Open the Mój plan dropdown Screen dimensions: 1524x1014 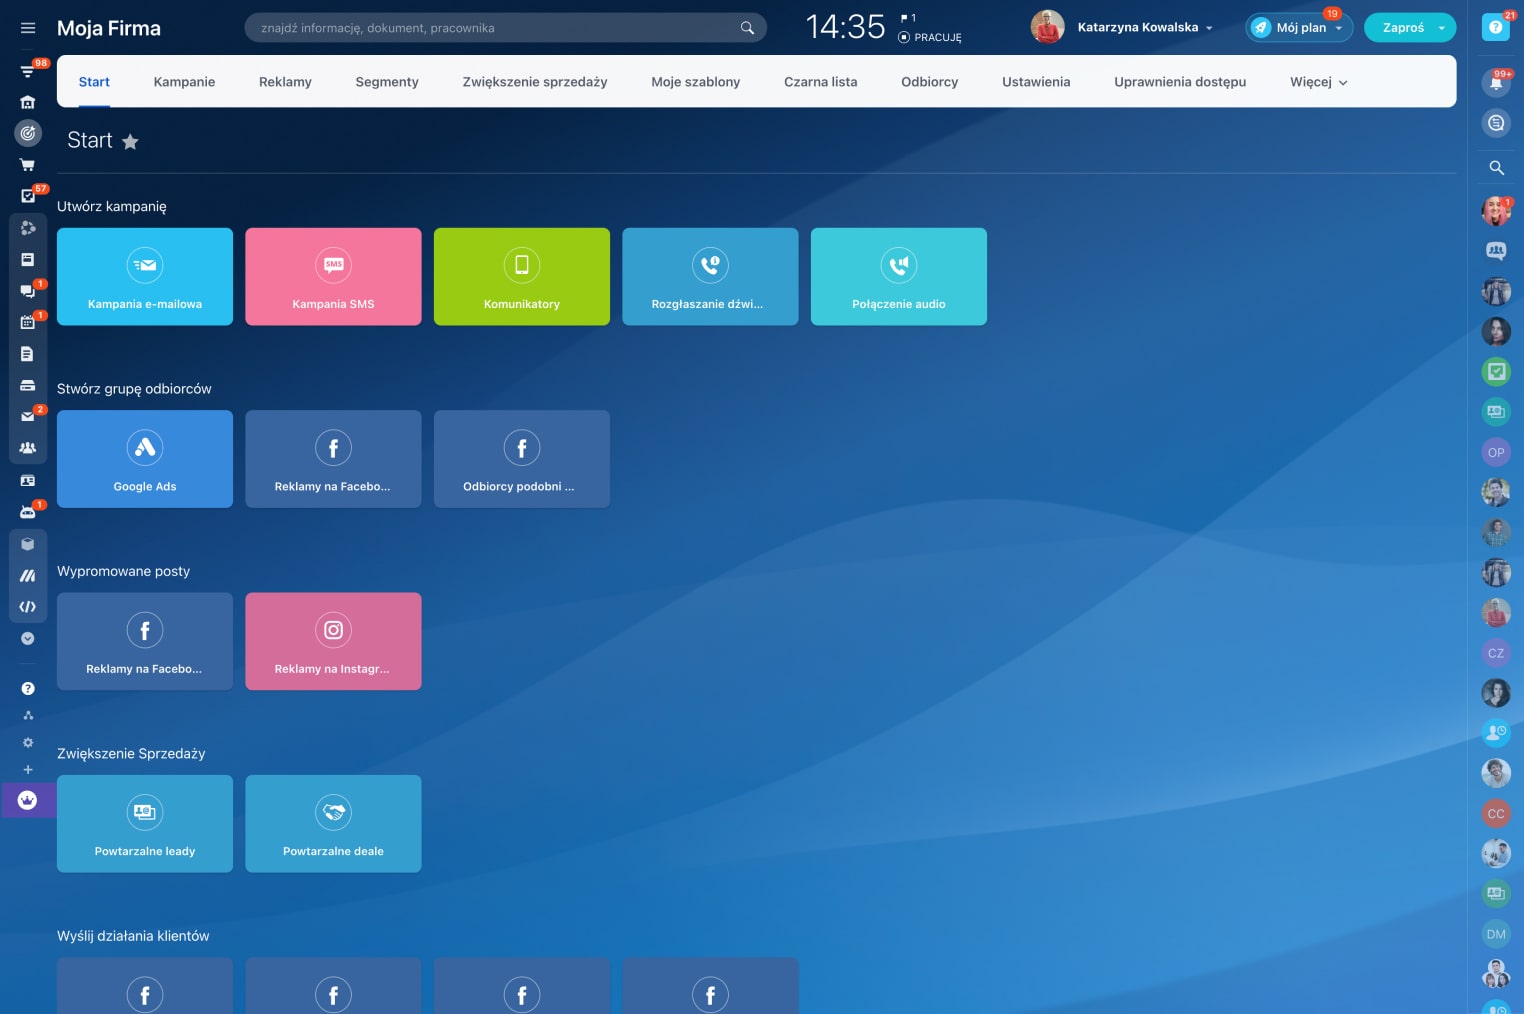pos(1299,28)
